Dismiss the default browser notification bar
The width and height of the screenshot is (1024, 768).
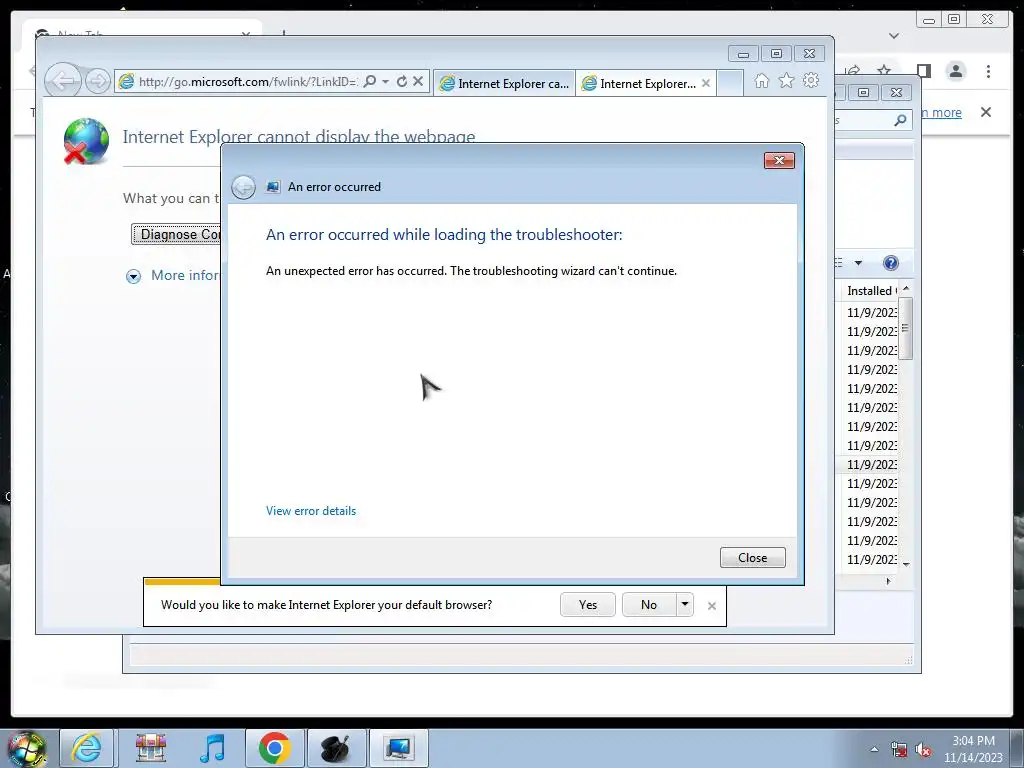(712, 606)
